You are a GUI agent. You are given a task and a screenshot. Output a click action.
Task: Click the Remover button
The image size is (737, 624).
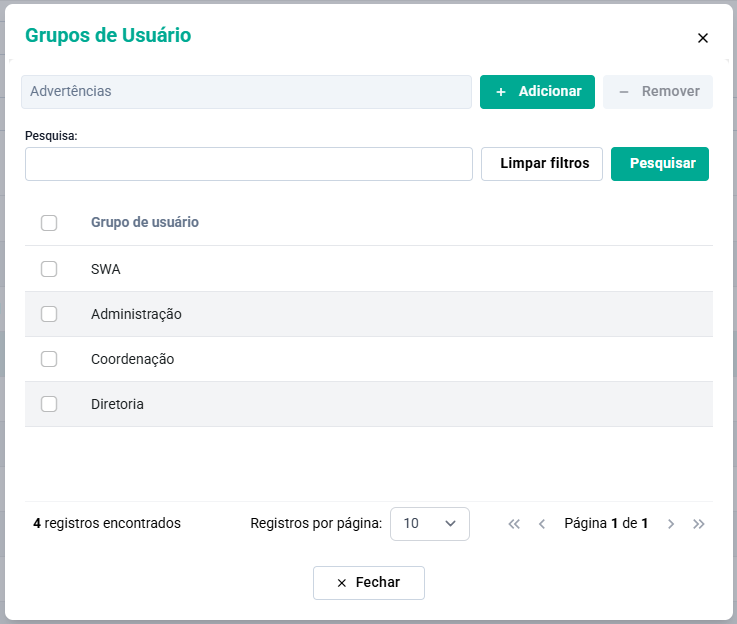658,92
